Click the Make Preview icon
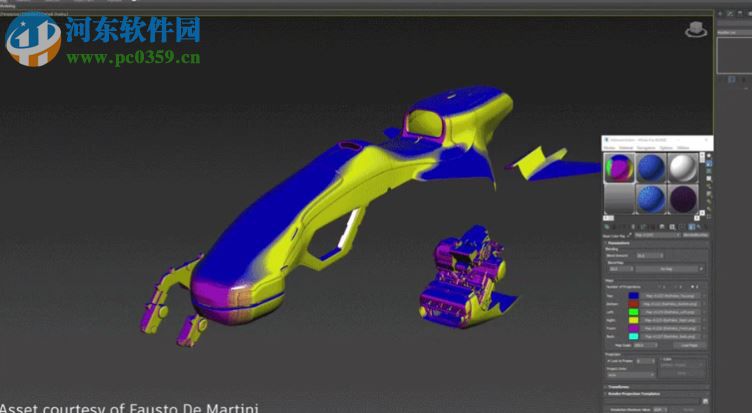This screenshot has height=413, width=752. (709, 194)
